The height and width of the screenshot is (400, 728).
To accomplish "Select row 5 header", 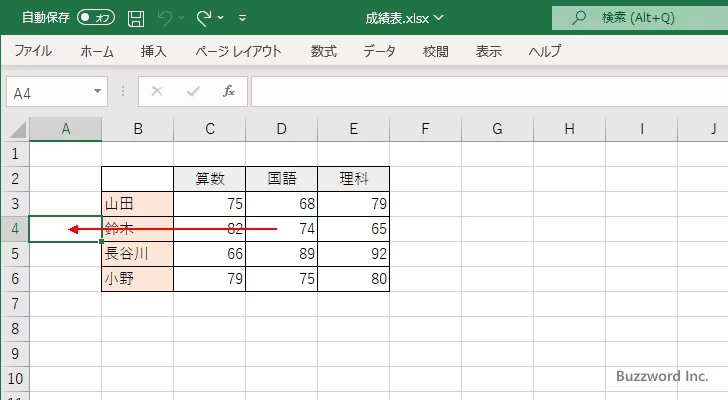I will click(x=15, y=254).
